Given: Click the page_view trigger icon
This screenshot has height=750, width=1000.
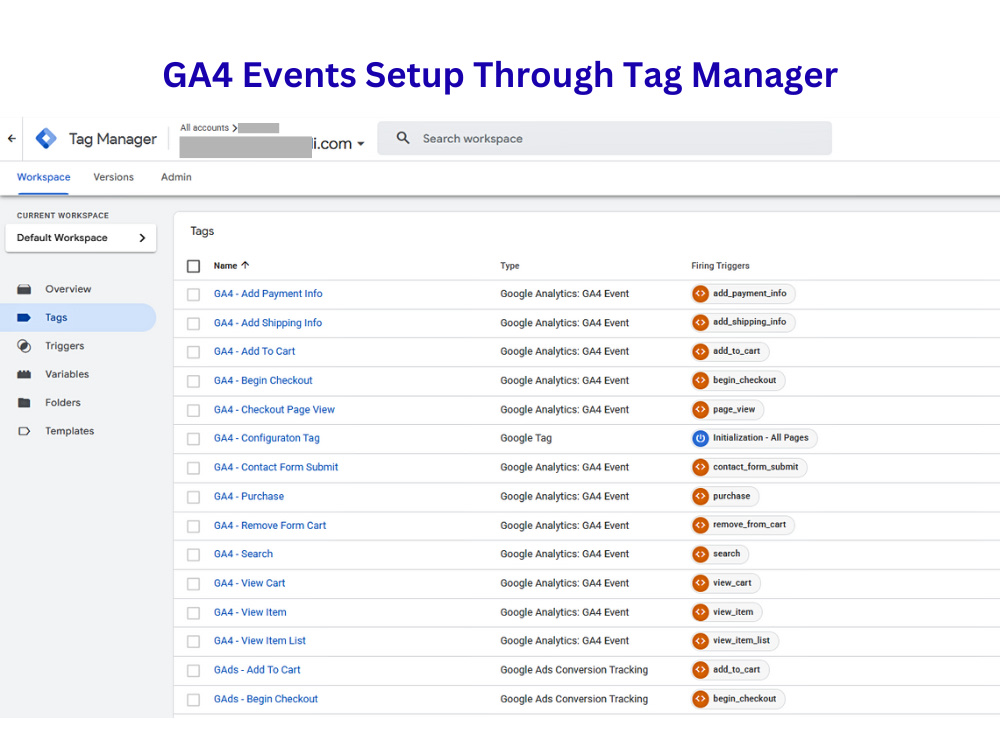Looking at the screenshot, I should pos(700,409).
